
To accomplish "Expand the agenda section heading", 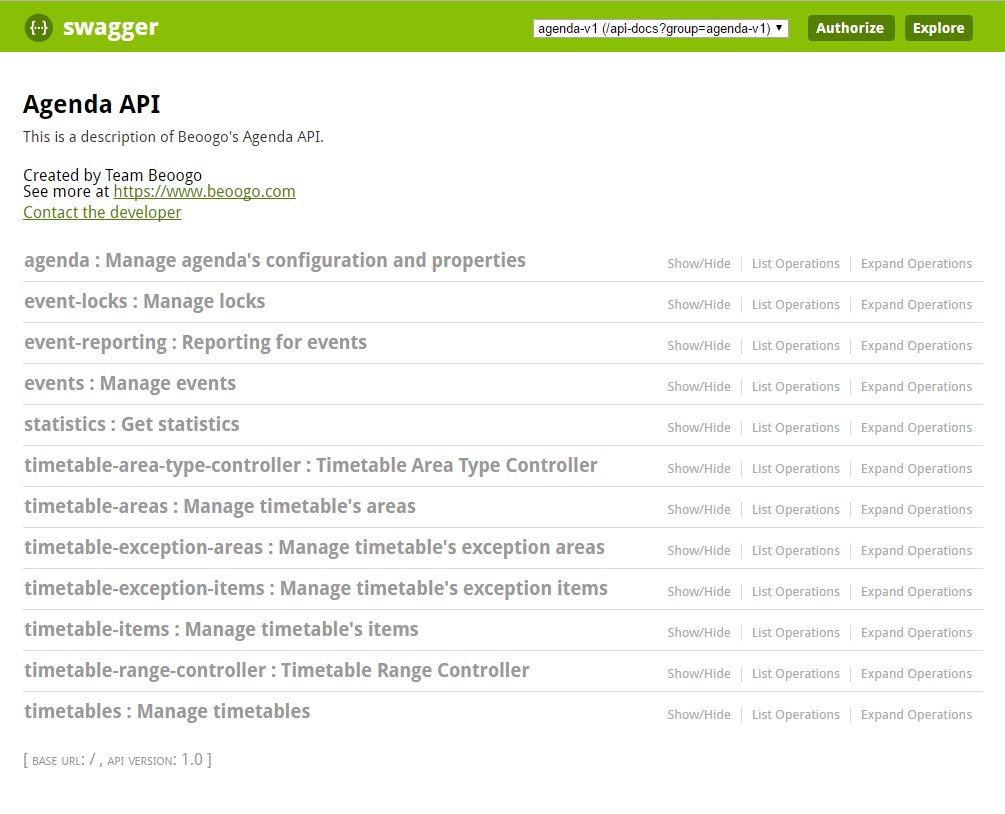I will click(275, 260).
